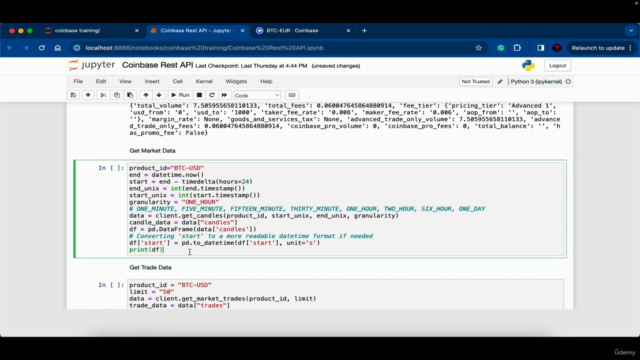Interrupt the kernel with stop icon
Image resolution: width=640 pixels, height=360 pixels.
pos(199,95)
